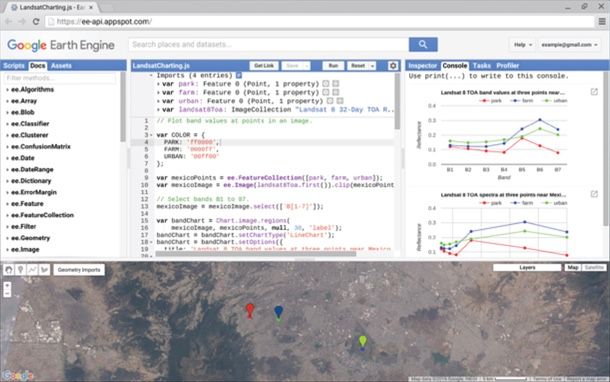
Task: Expand ee.Image docs entry
Action: 7,250
